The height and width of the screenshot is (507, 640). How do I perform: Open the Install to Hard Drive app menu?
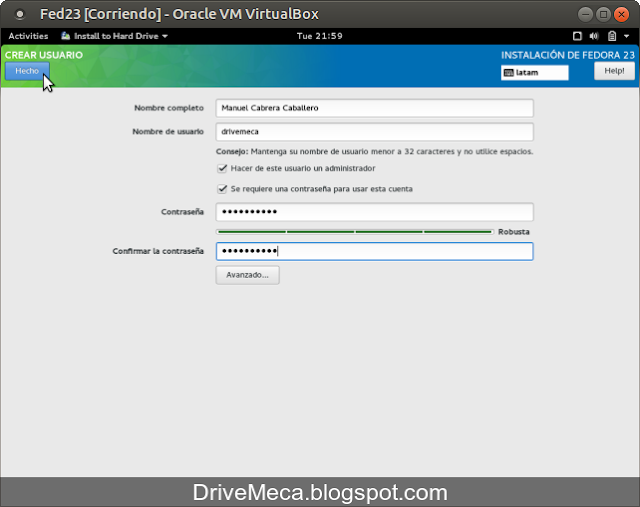(115, 36)
